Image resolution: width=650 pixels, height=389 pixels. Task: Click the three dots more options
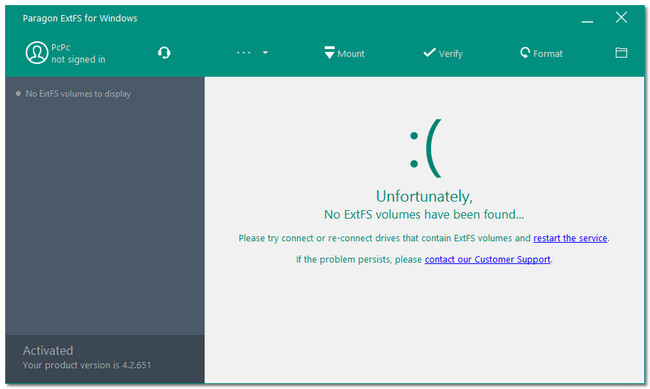pyautogui.click(x=244, y=53)
